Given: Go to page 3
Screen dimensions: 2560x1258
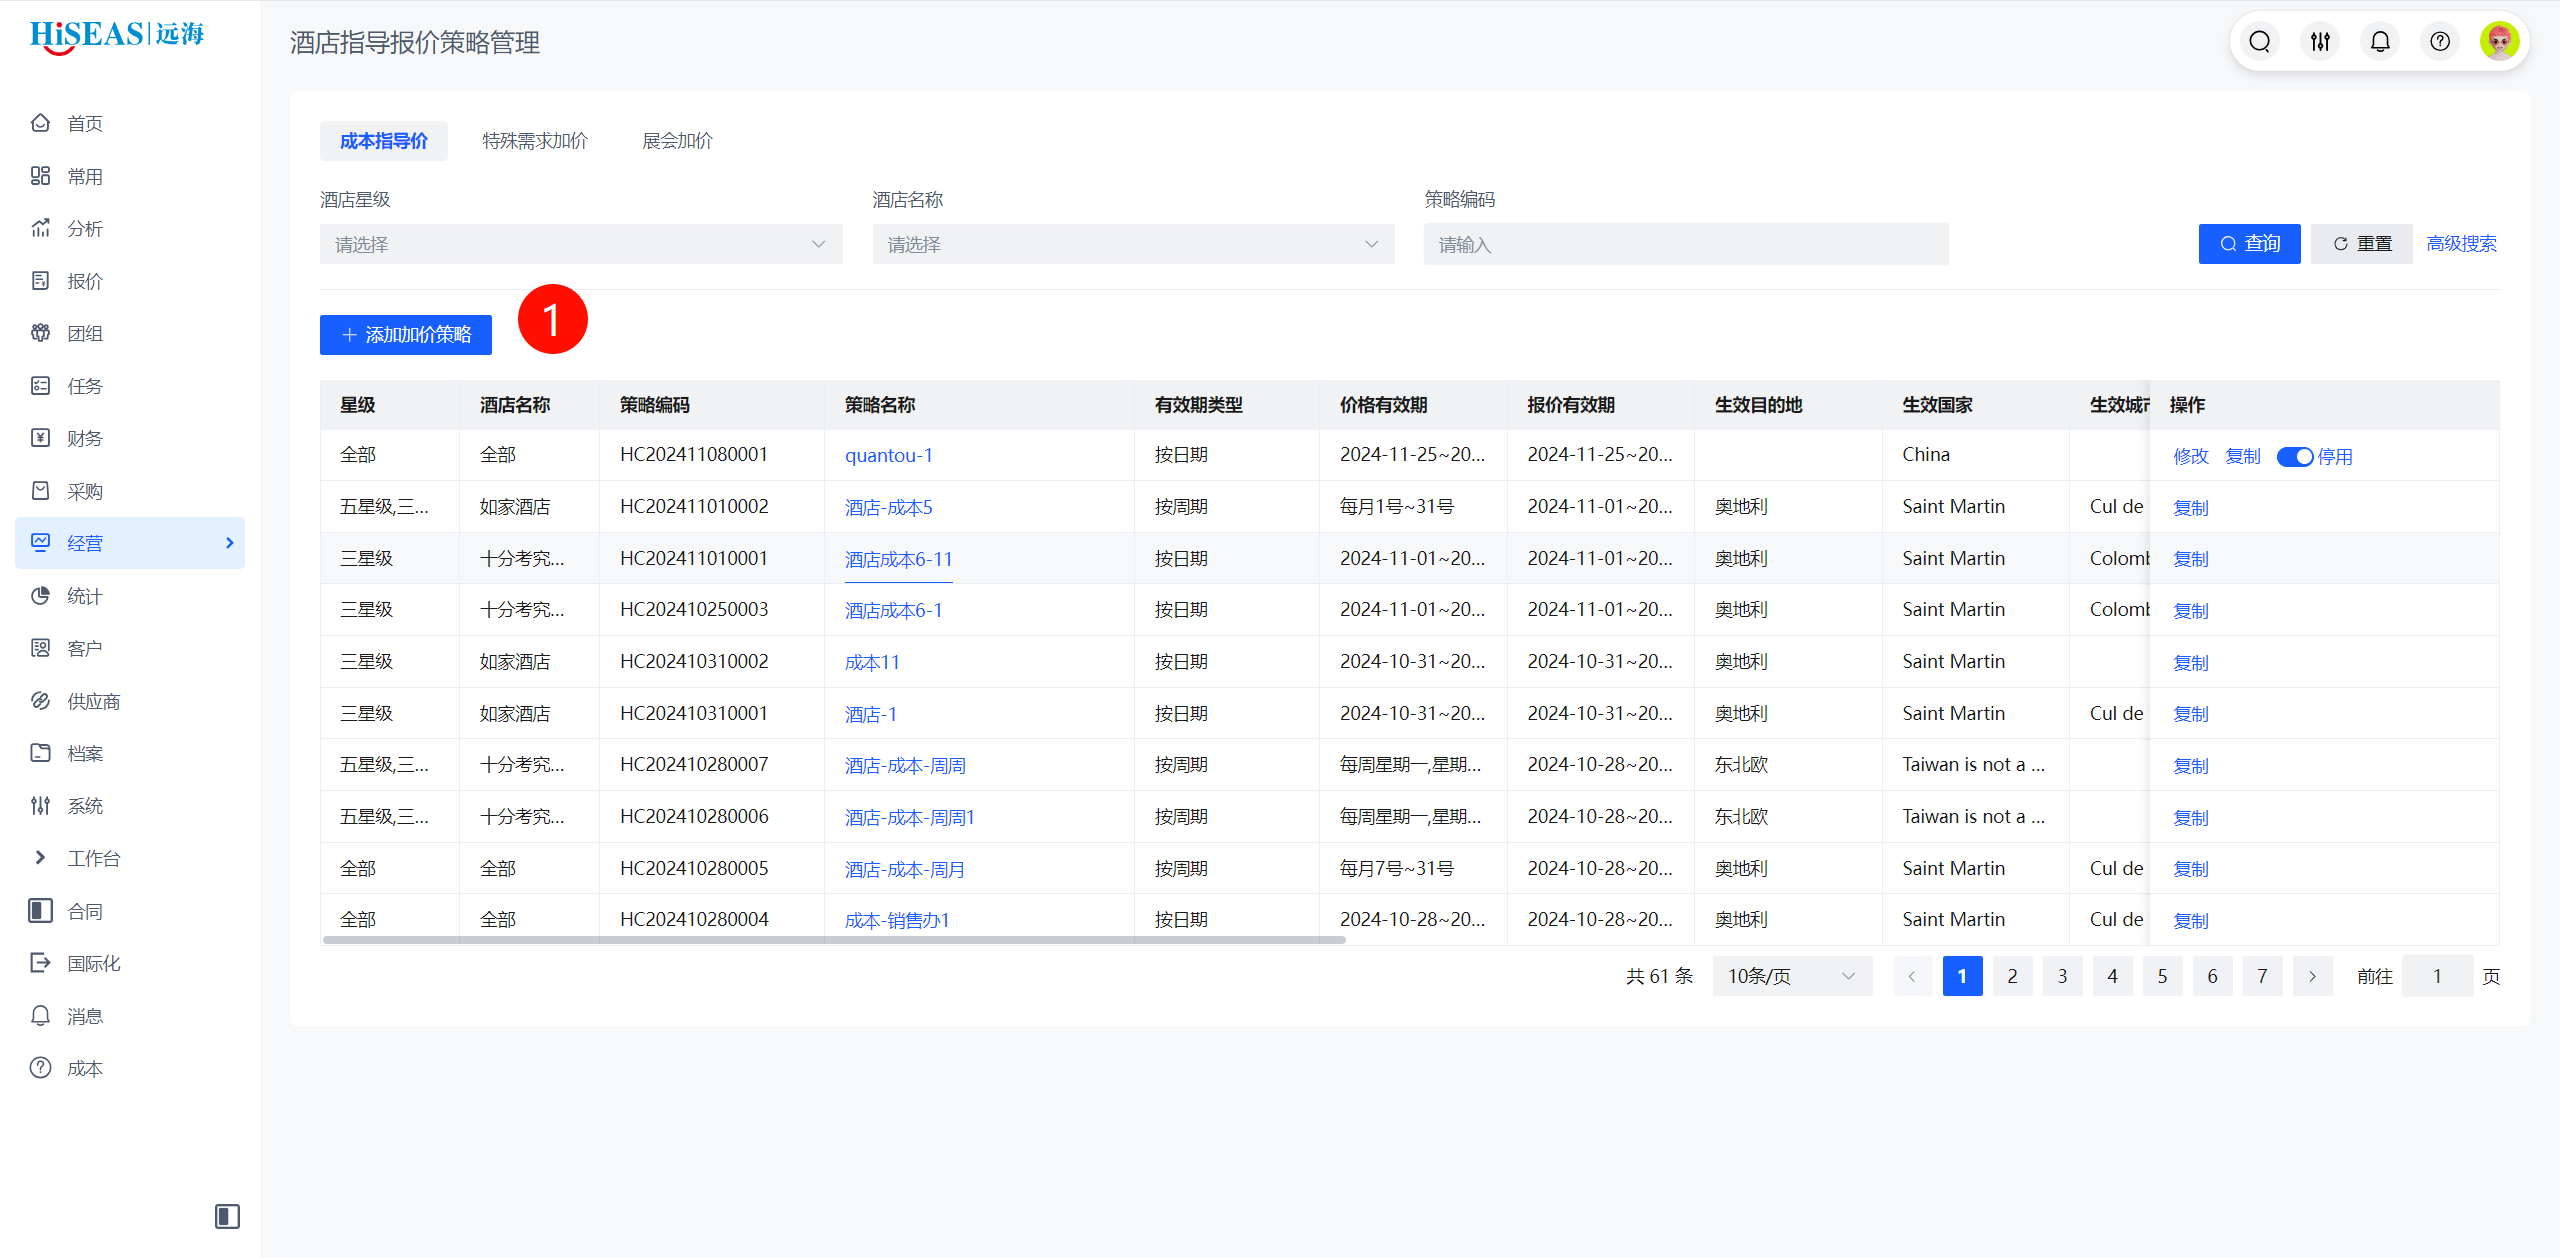Looking at the screenshot, I should 2062,976.
